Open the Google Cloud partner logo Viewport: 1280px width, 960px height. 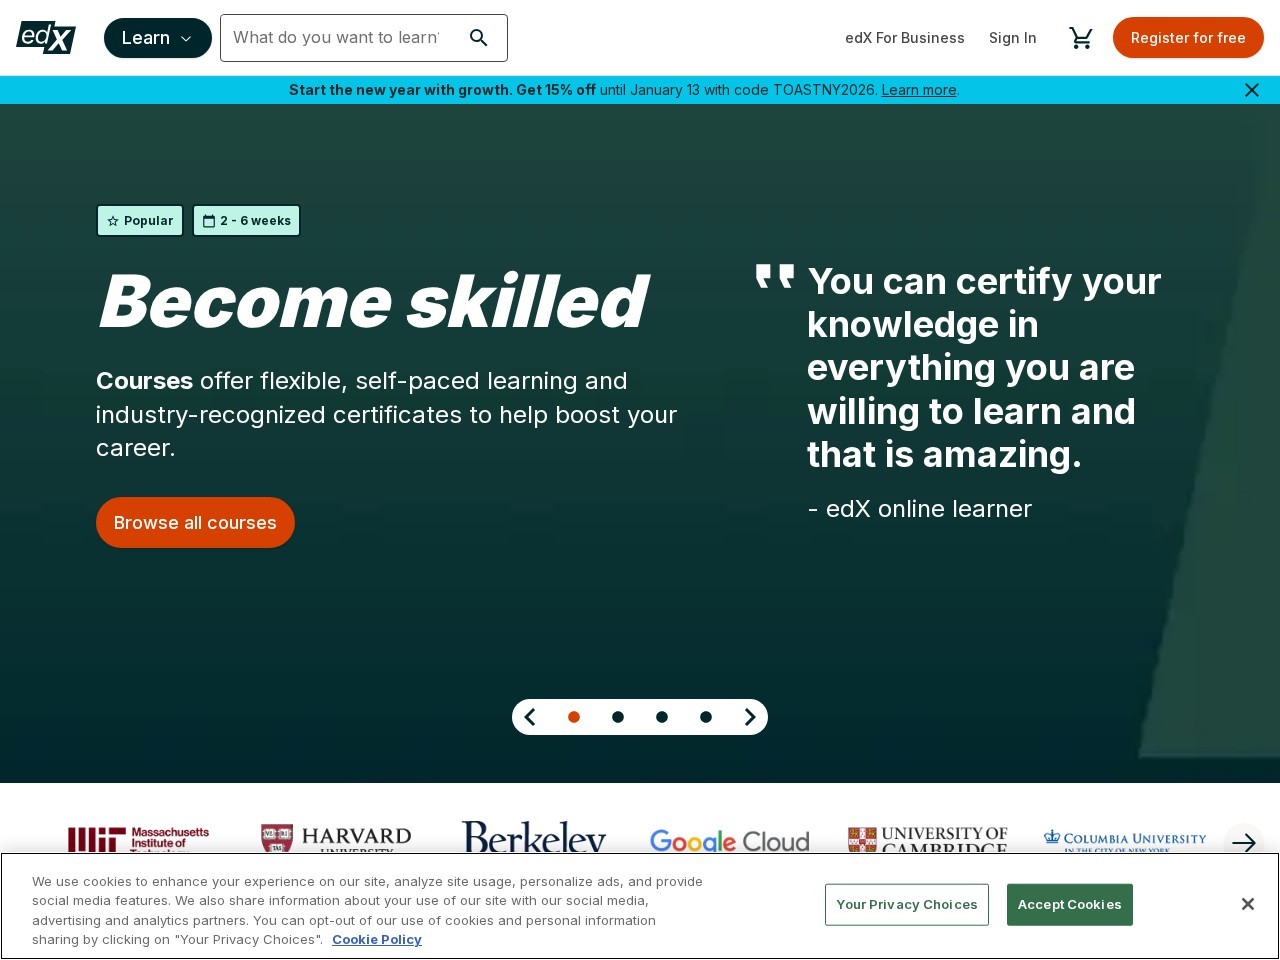point(729,841)
